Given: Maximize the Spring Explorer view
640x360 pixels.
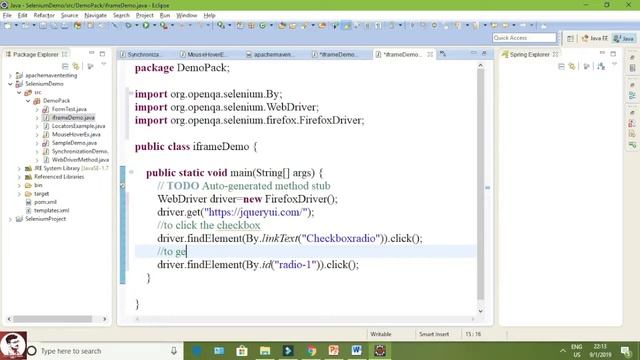Looking at the screenshot, I should pyautogui.click(x=613, y=53).
